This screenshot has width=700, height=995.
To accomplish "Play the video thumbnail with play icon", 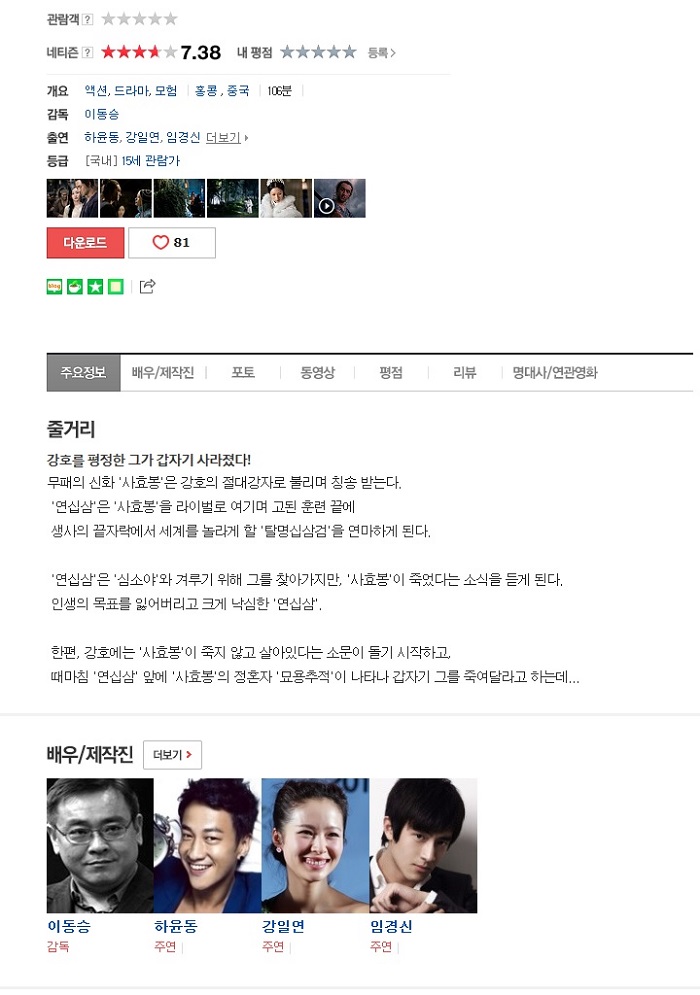I will (x=340, y=198).
